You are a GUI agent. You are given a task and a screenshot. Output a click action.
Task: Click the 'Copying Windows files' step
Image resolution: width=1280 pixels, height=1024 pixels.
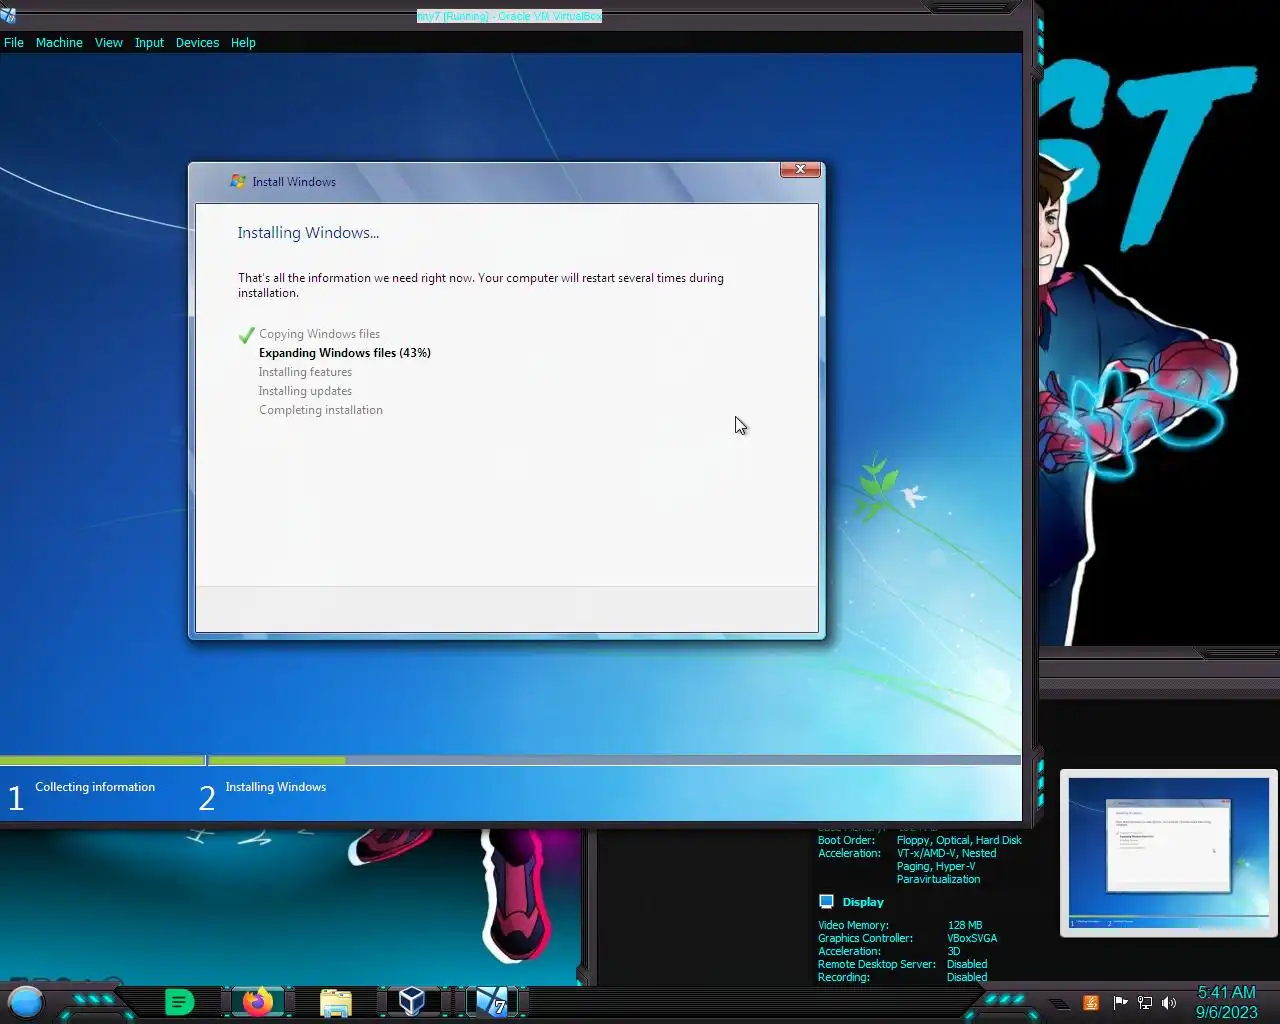[319, 334]
